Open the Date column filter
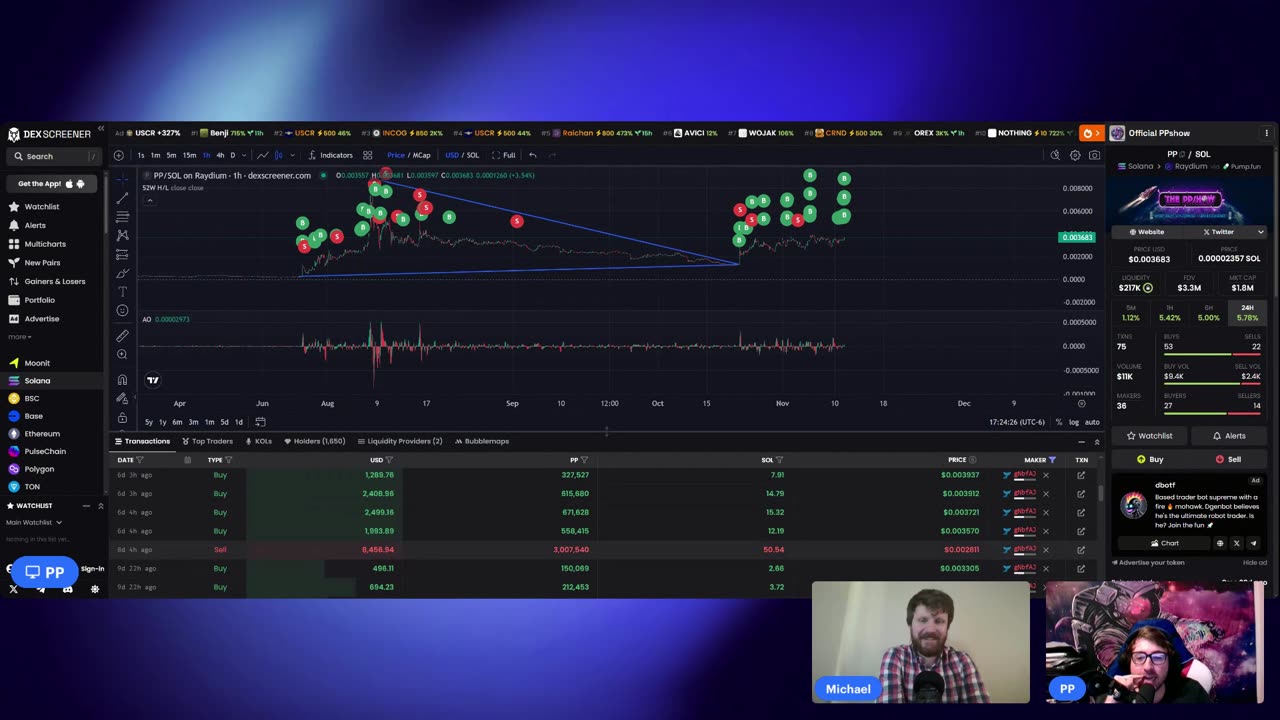 [x=139, y=460]
